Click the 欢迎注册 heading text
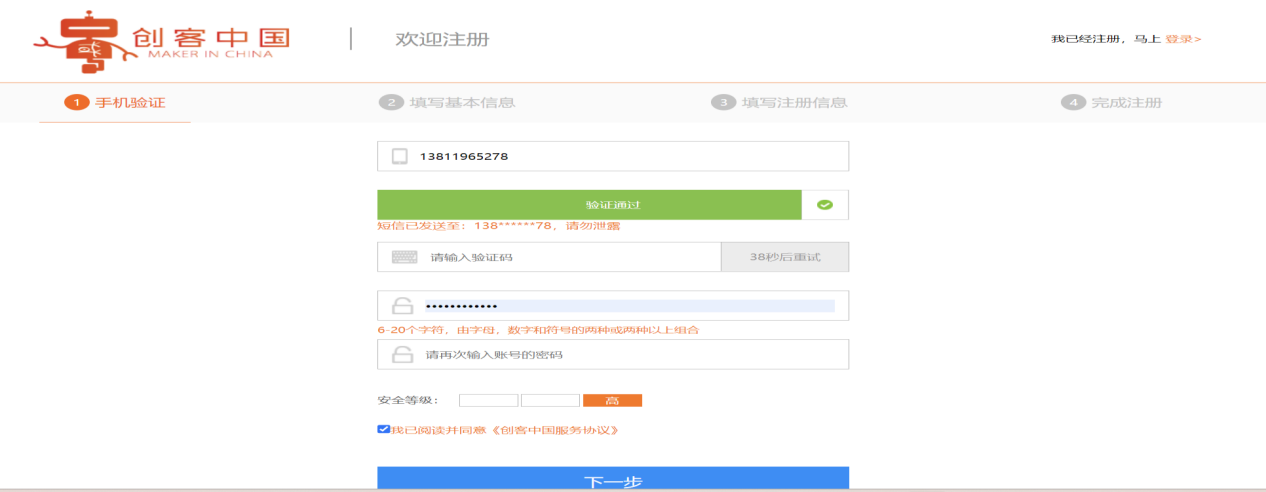The height and width of the screenshot is (492, 1266). tap(442, 39)
